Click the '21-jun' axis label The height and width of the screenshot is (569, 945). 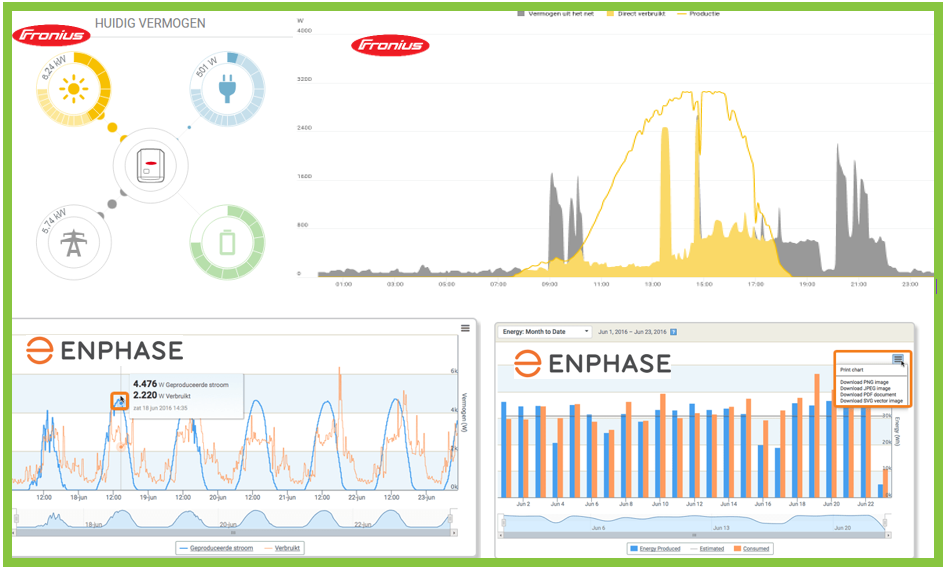click(x=287, y=497)
